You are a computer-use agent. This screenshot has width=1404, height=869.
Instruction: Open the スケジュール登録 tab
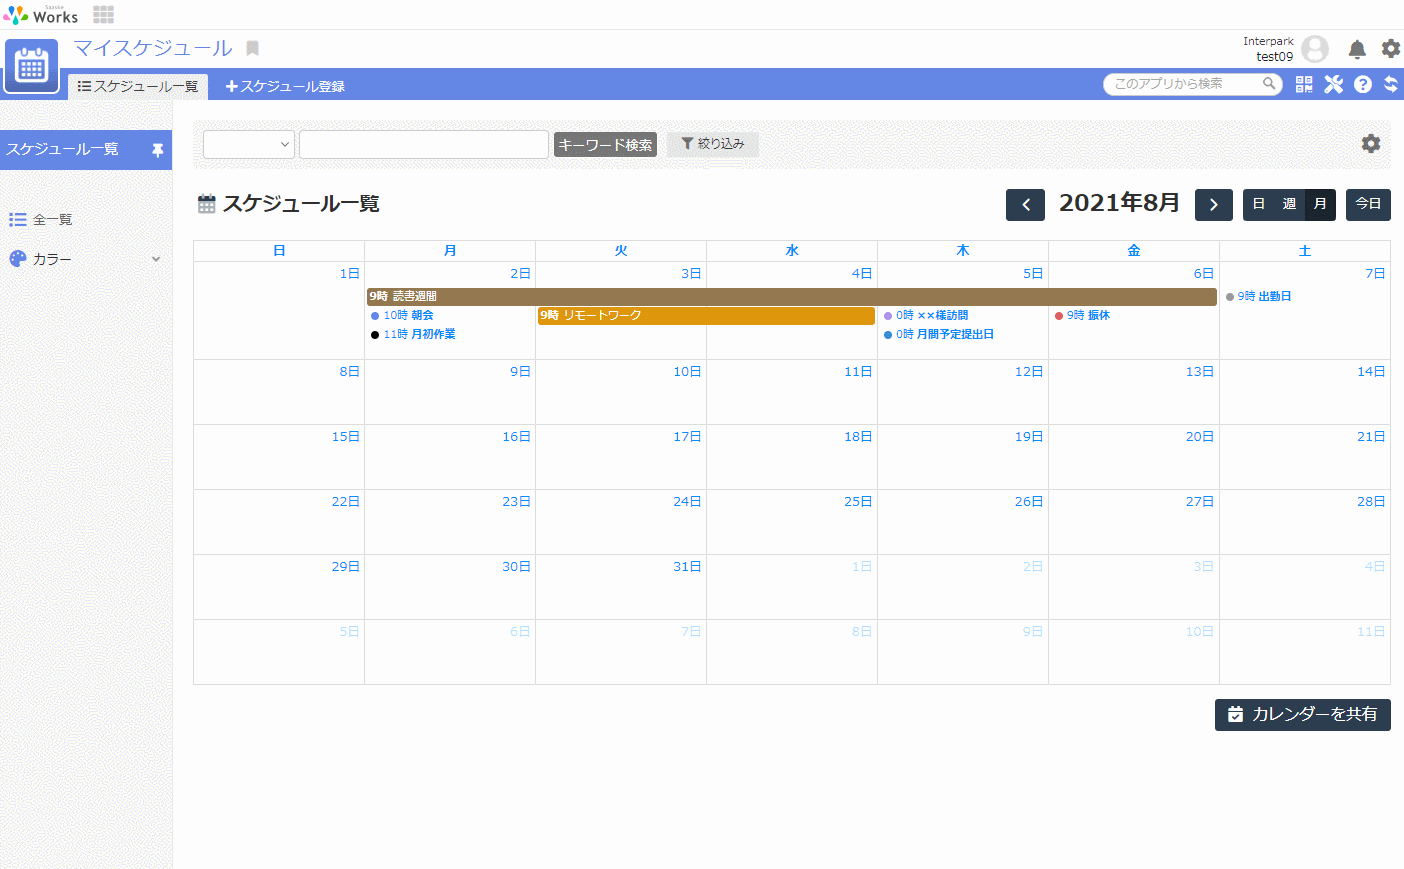pos(285,86)
